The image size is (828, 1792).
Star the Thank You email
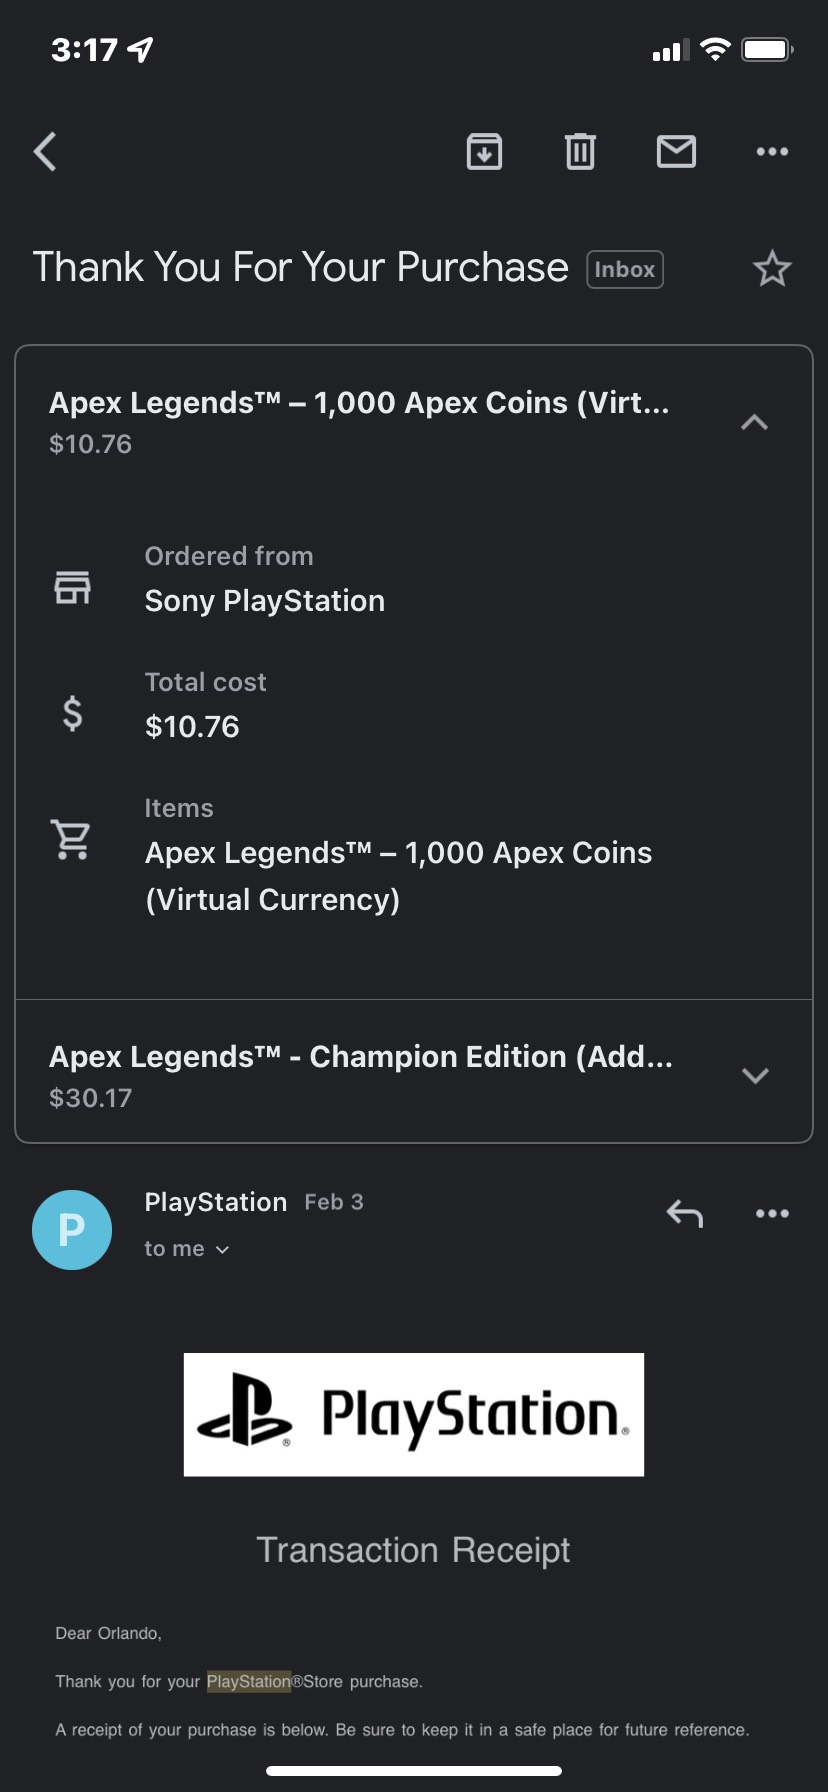click(772, 269)
